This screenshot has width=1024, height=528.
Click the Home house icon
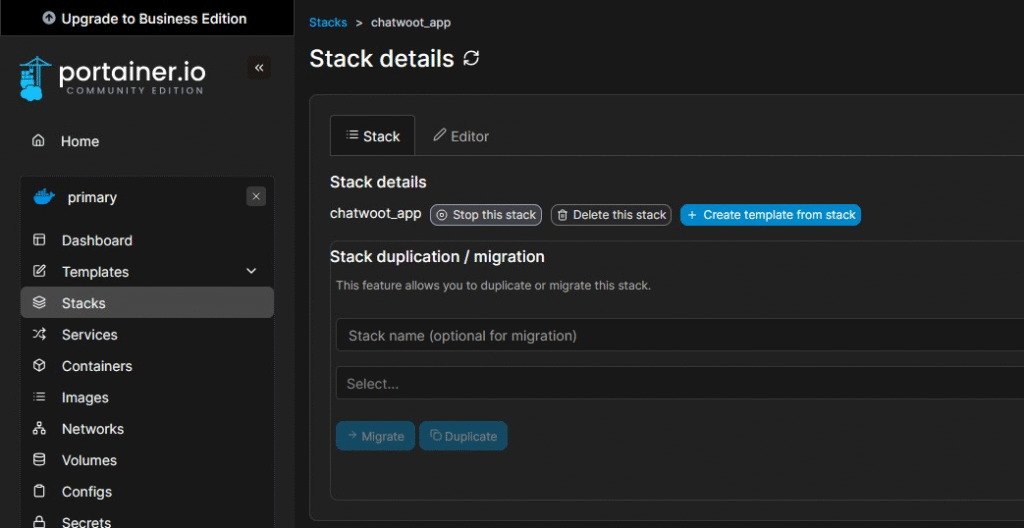point(39,141)
